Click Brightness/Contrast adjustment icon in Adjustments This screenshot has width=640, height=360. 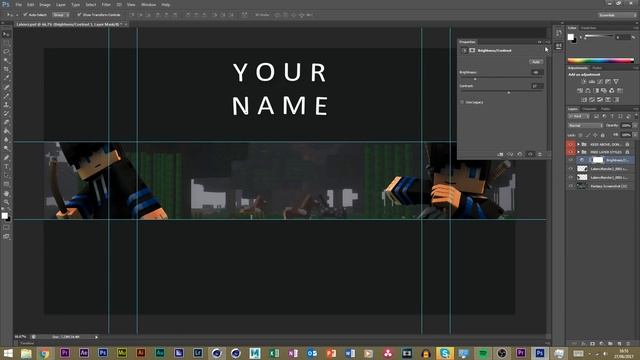[584, 82]
